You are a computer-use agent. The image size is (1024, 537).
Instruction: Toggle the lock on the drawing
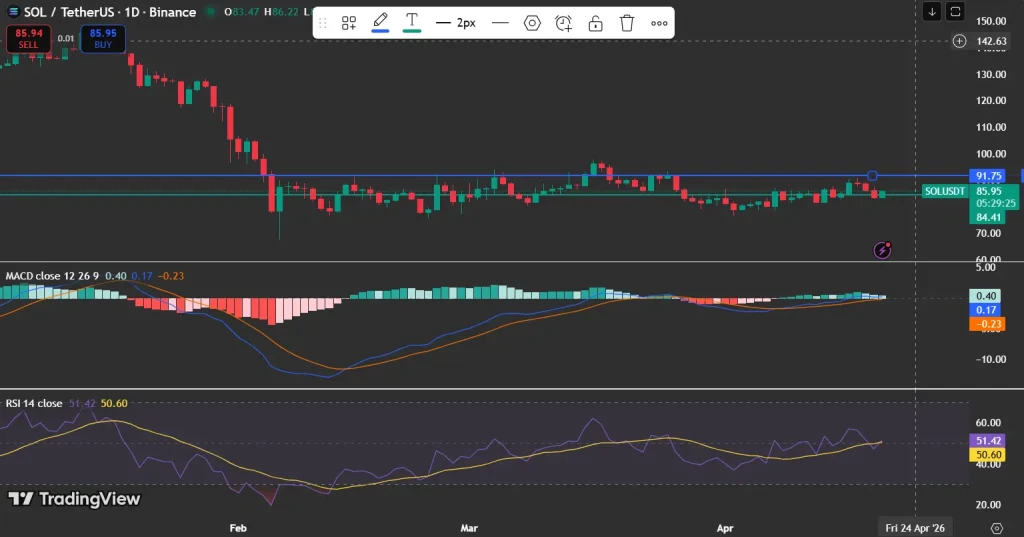tap(595, 24)
